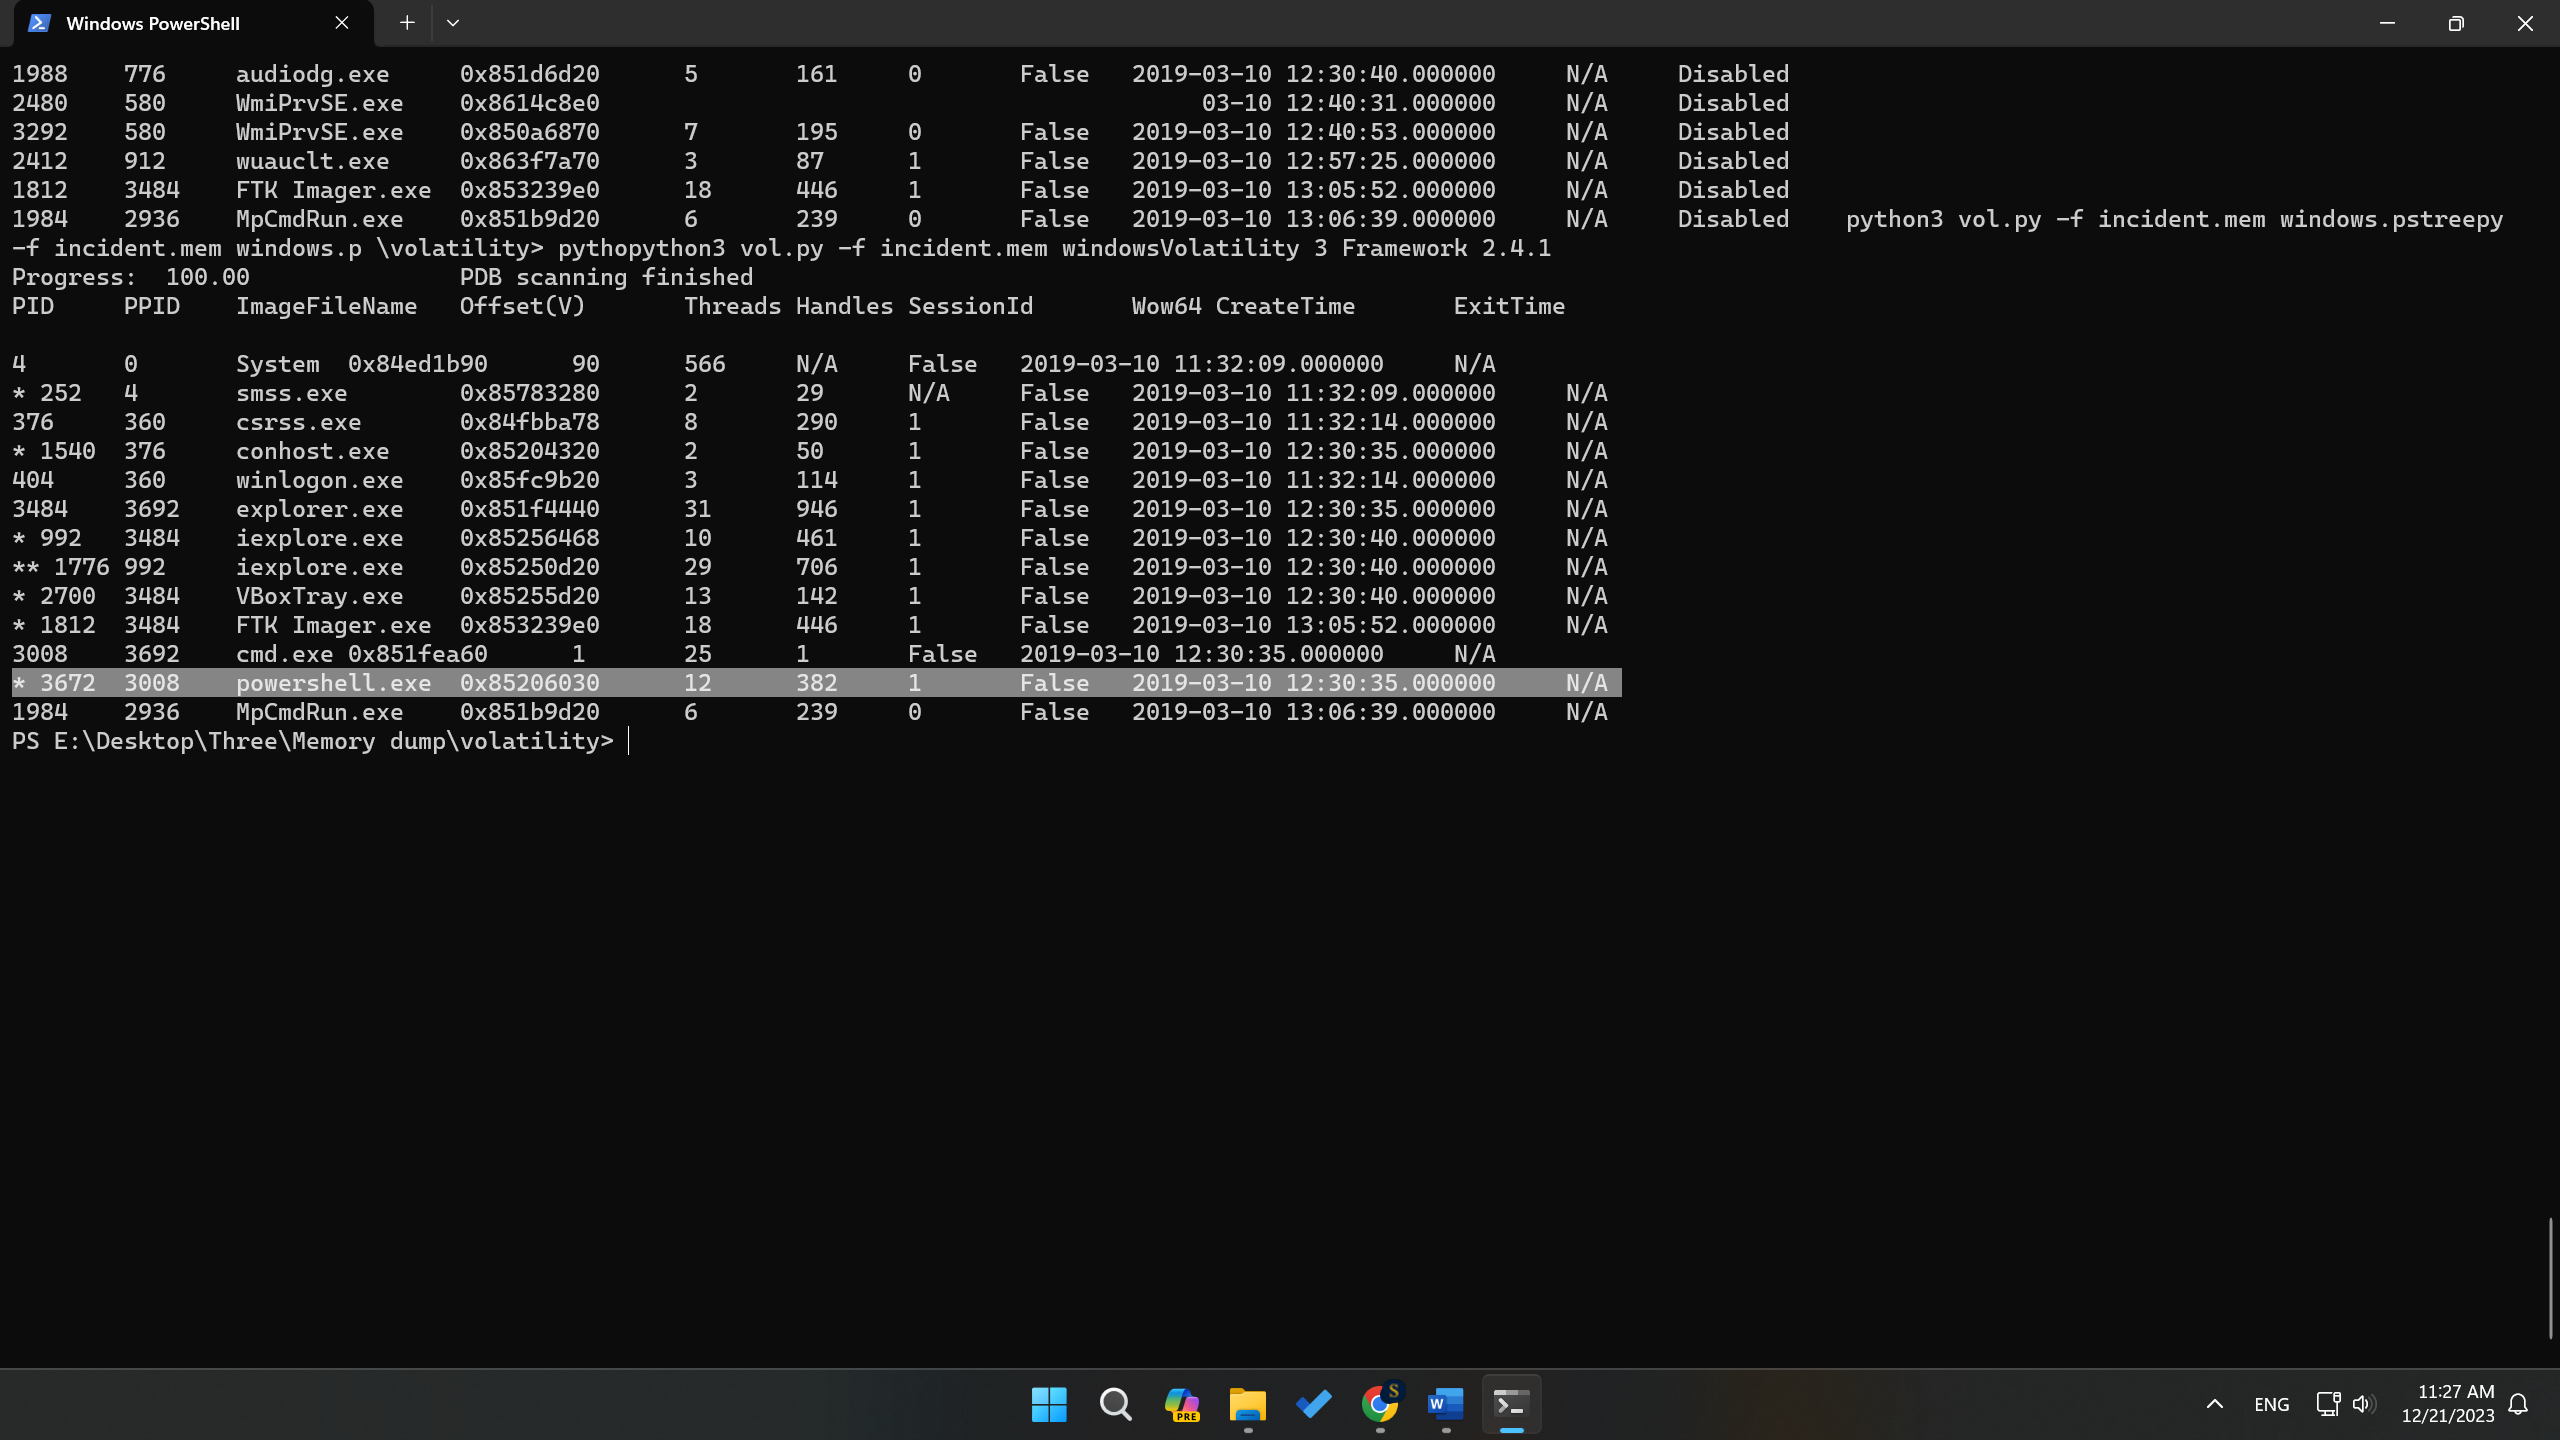
Task: Open File Explorer from taskbar
Action: (x=1247, y=1405)
